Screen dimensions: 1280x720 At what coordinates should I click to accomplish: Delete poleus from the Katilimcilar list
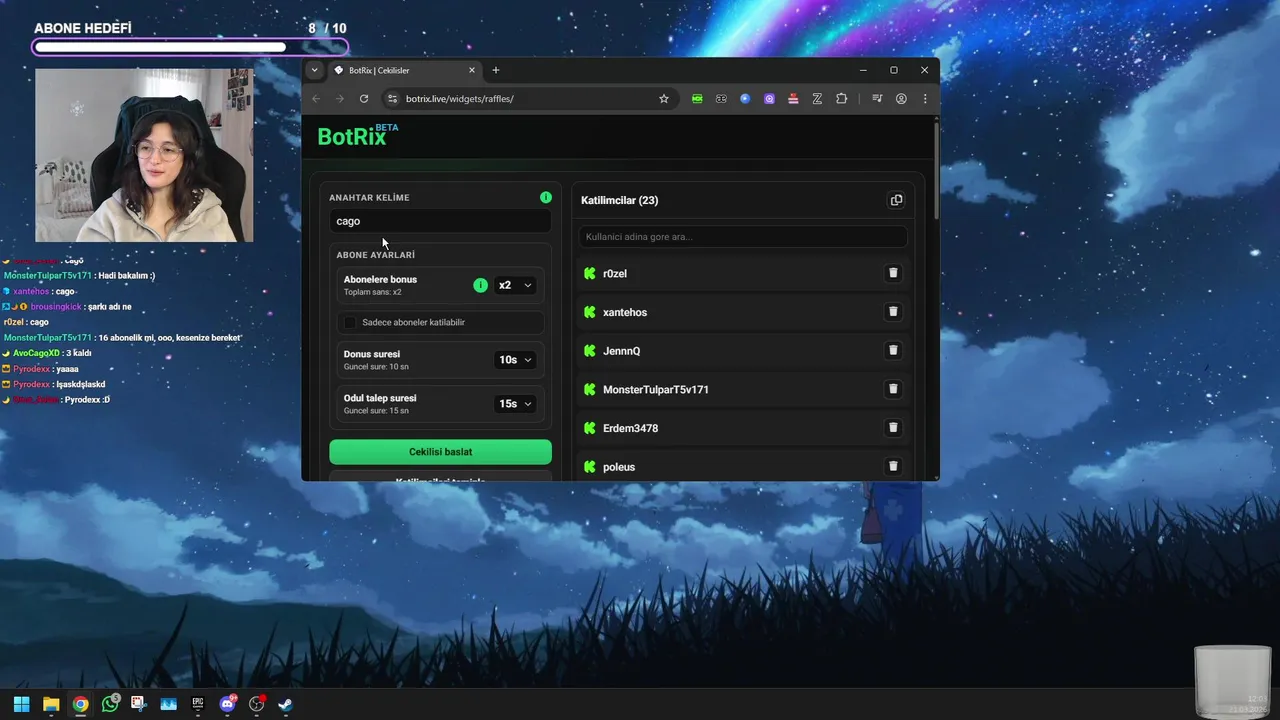[x=893, y=466]
